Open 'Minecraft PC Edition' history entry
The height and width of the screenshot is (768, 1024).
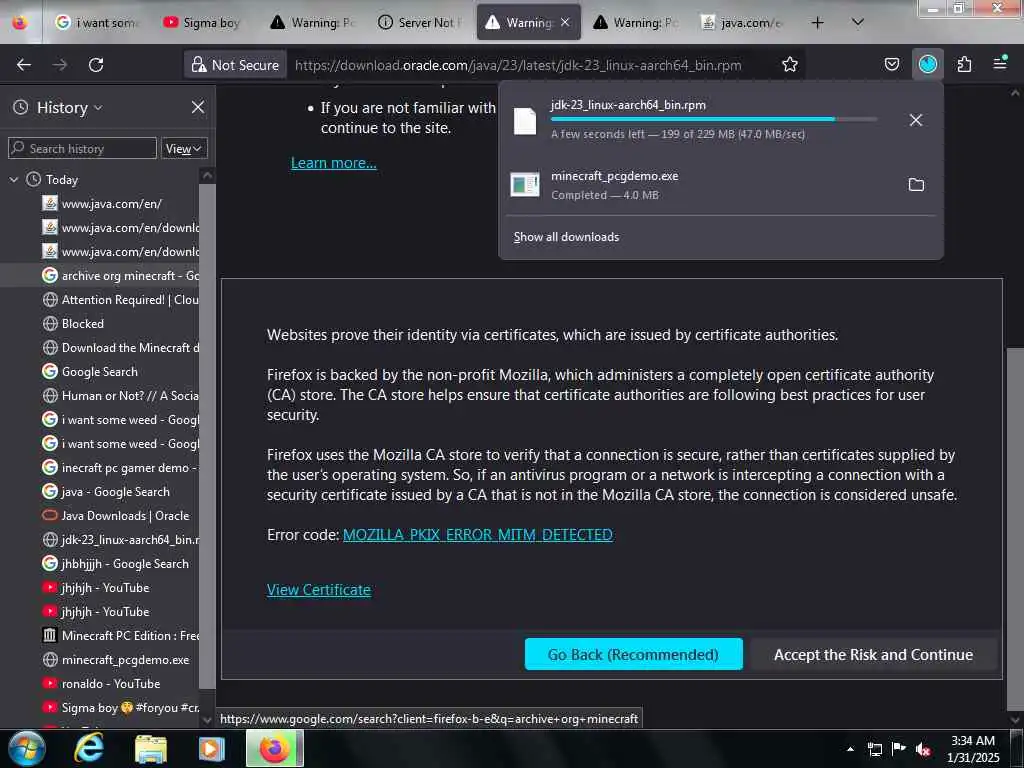pos(120,635)
